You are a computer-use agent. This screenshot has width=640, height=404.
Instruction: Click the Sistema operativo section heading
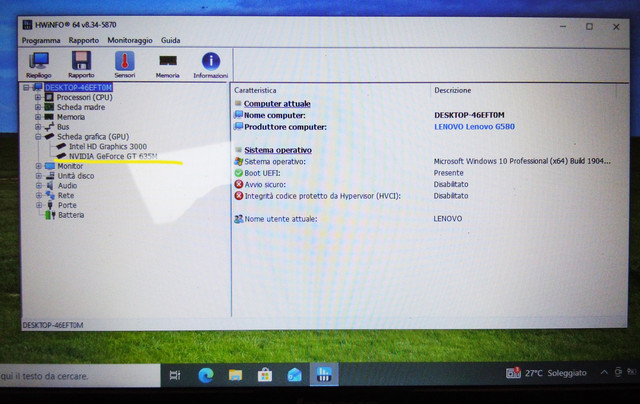[278, 150]
